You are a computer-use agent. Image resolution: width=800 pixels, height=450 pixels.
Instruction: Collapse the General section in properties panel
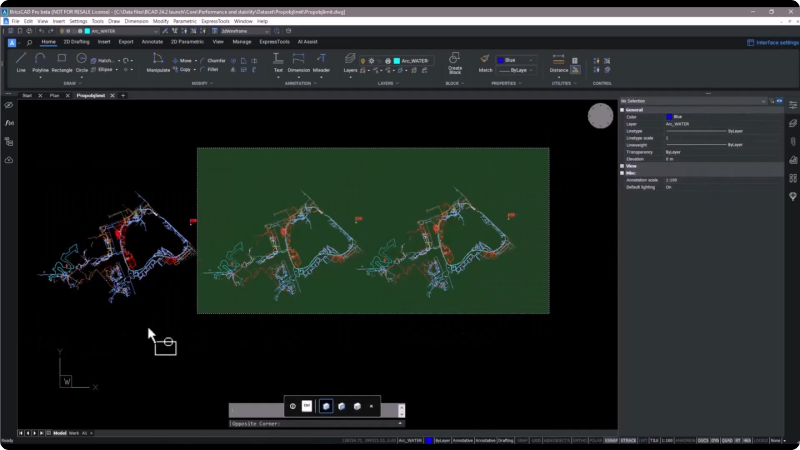tap(622, 110)
